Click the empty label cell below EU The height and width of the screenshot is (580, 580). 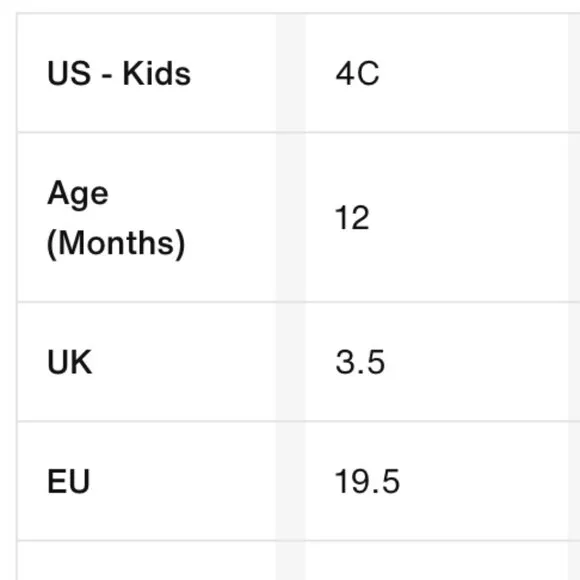[147, 561]
